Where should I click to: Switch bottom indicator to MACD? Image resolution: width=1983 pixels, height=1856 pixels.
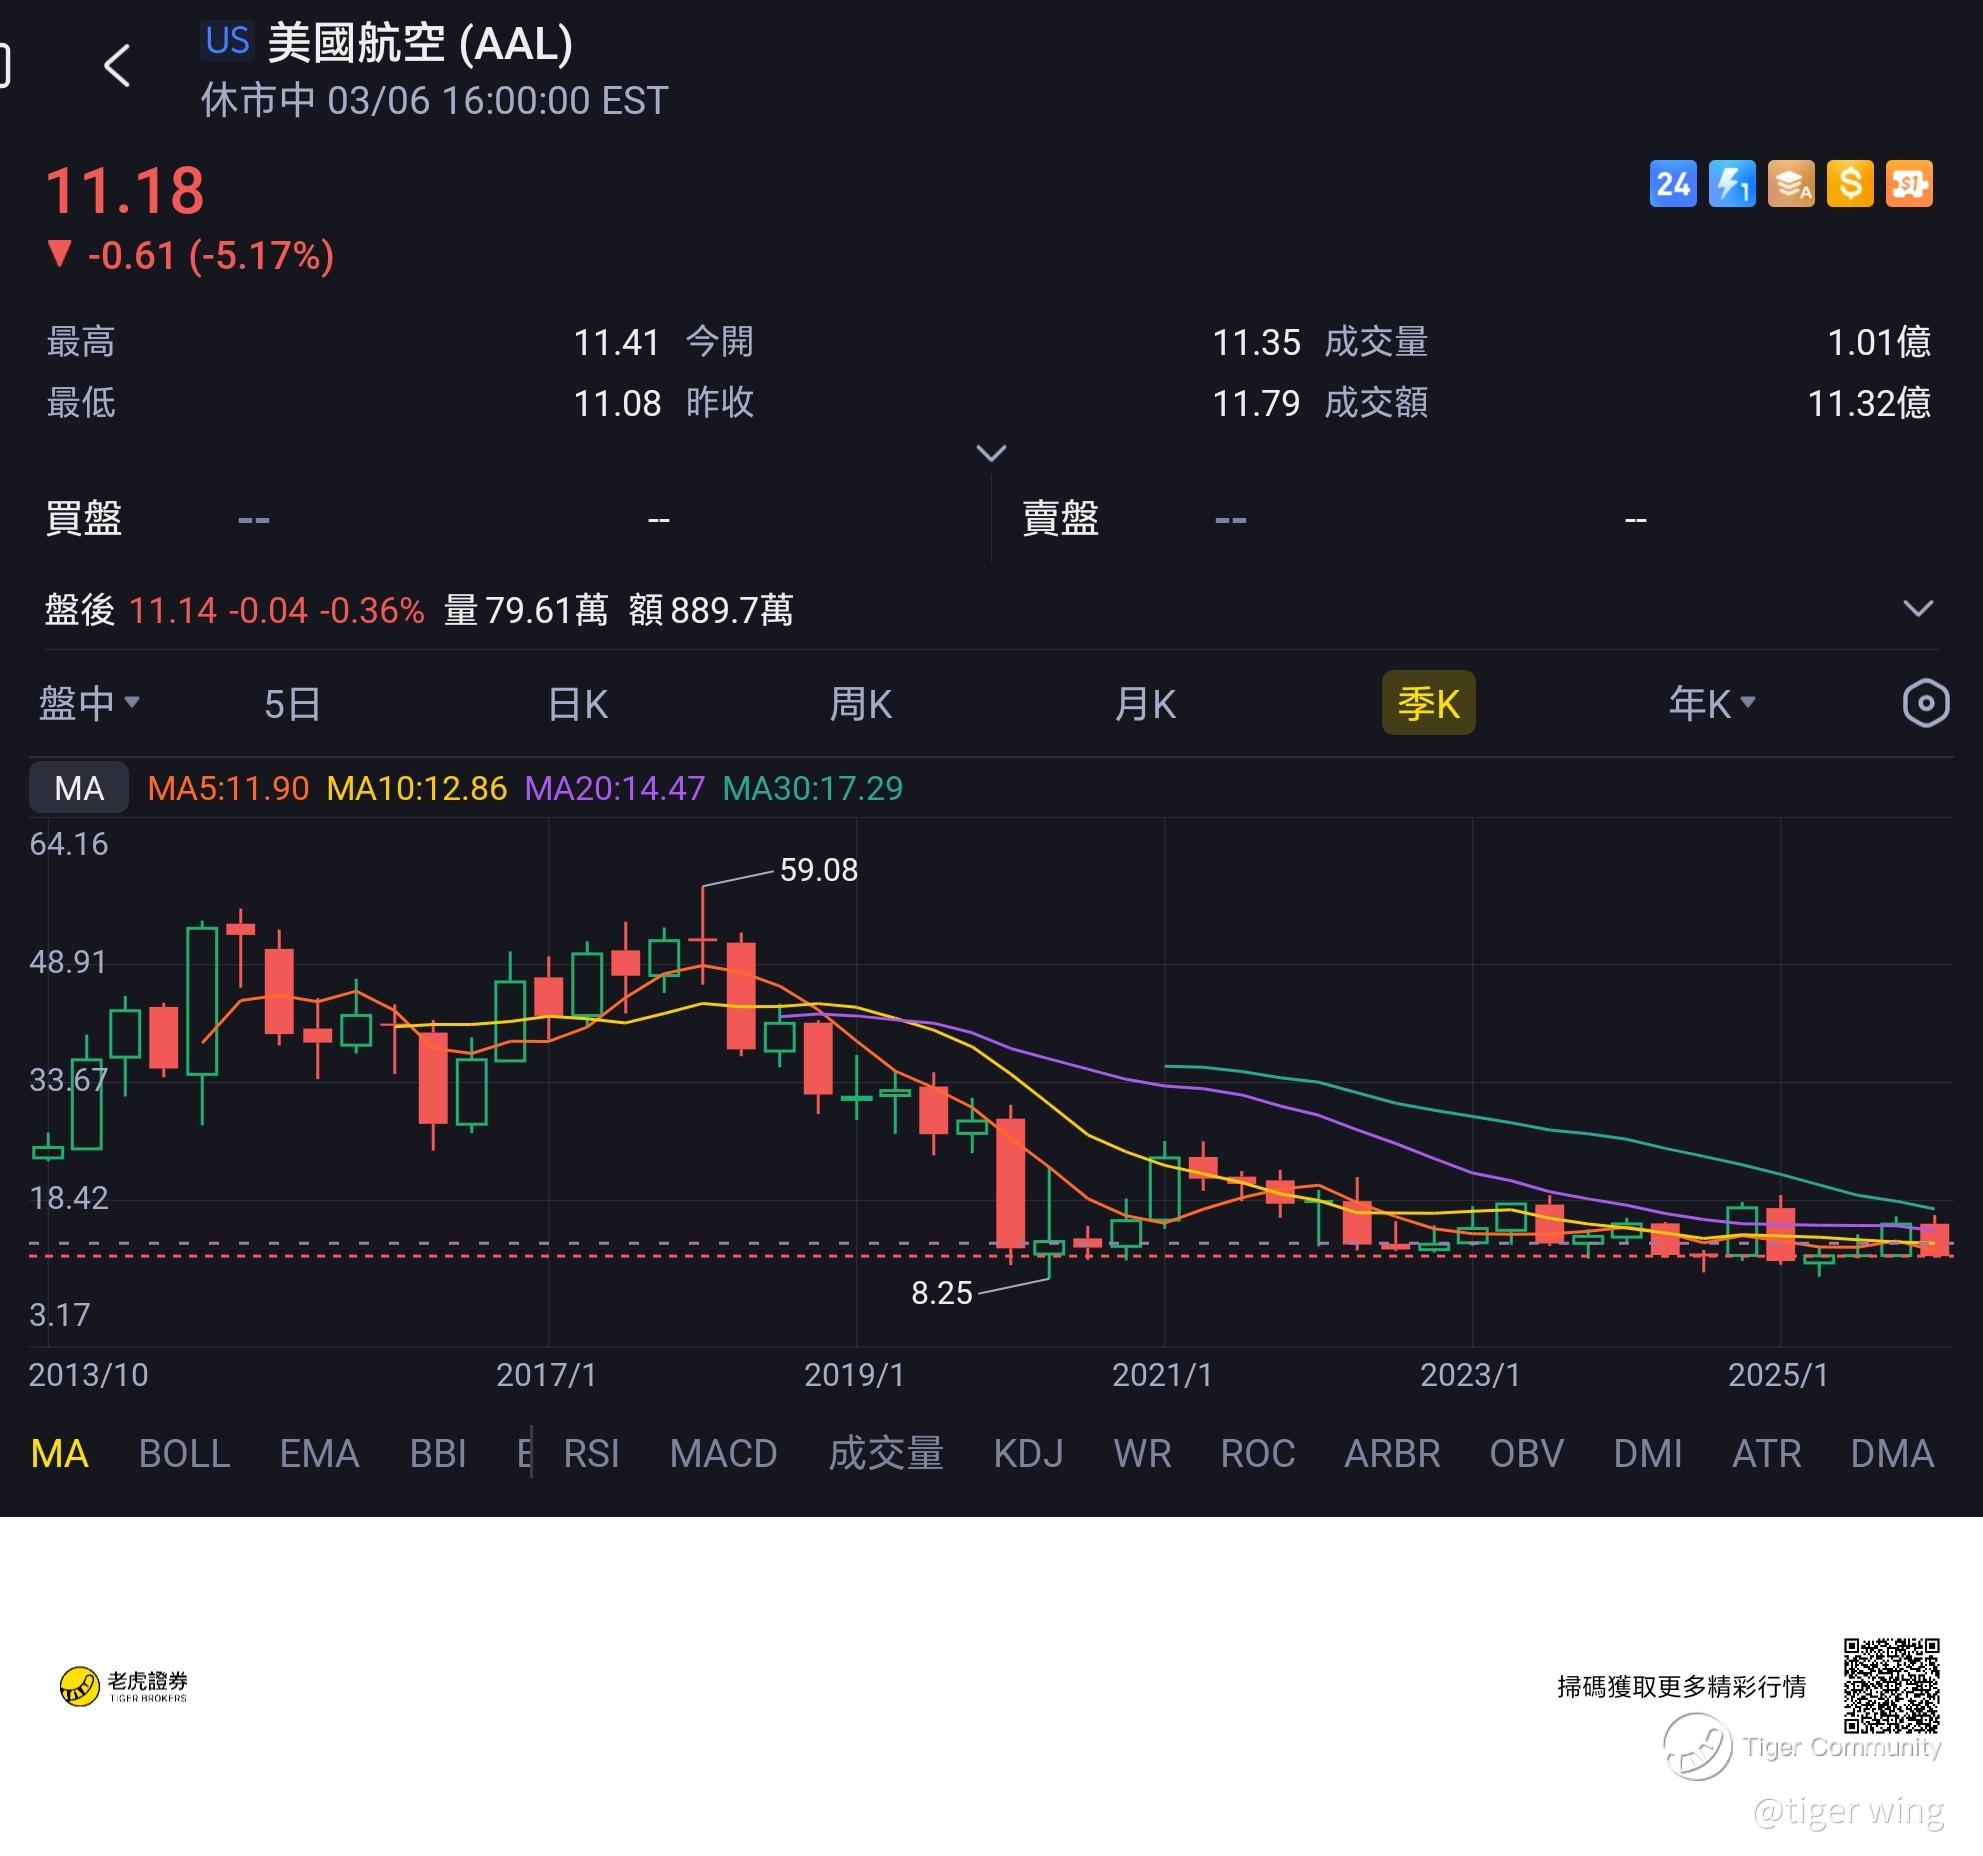(x=723, y=1453)
